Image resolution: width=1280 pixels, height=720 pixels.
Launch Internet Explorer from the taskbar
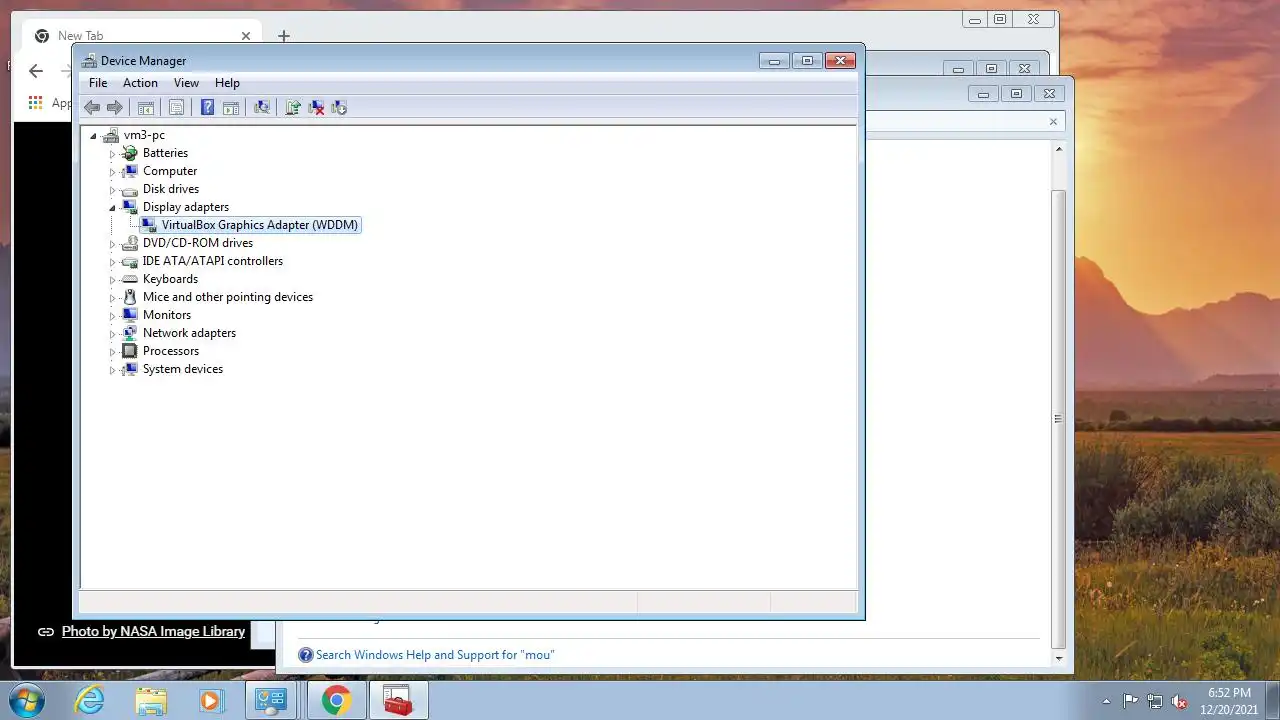[90, 700]
